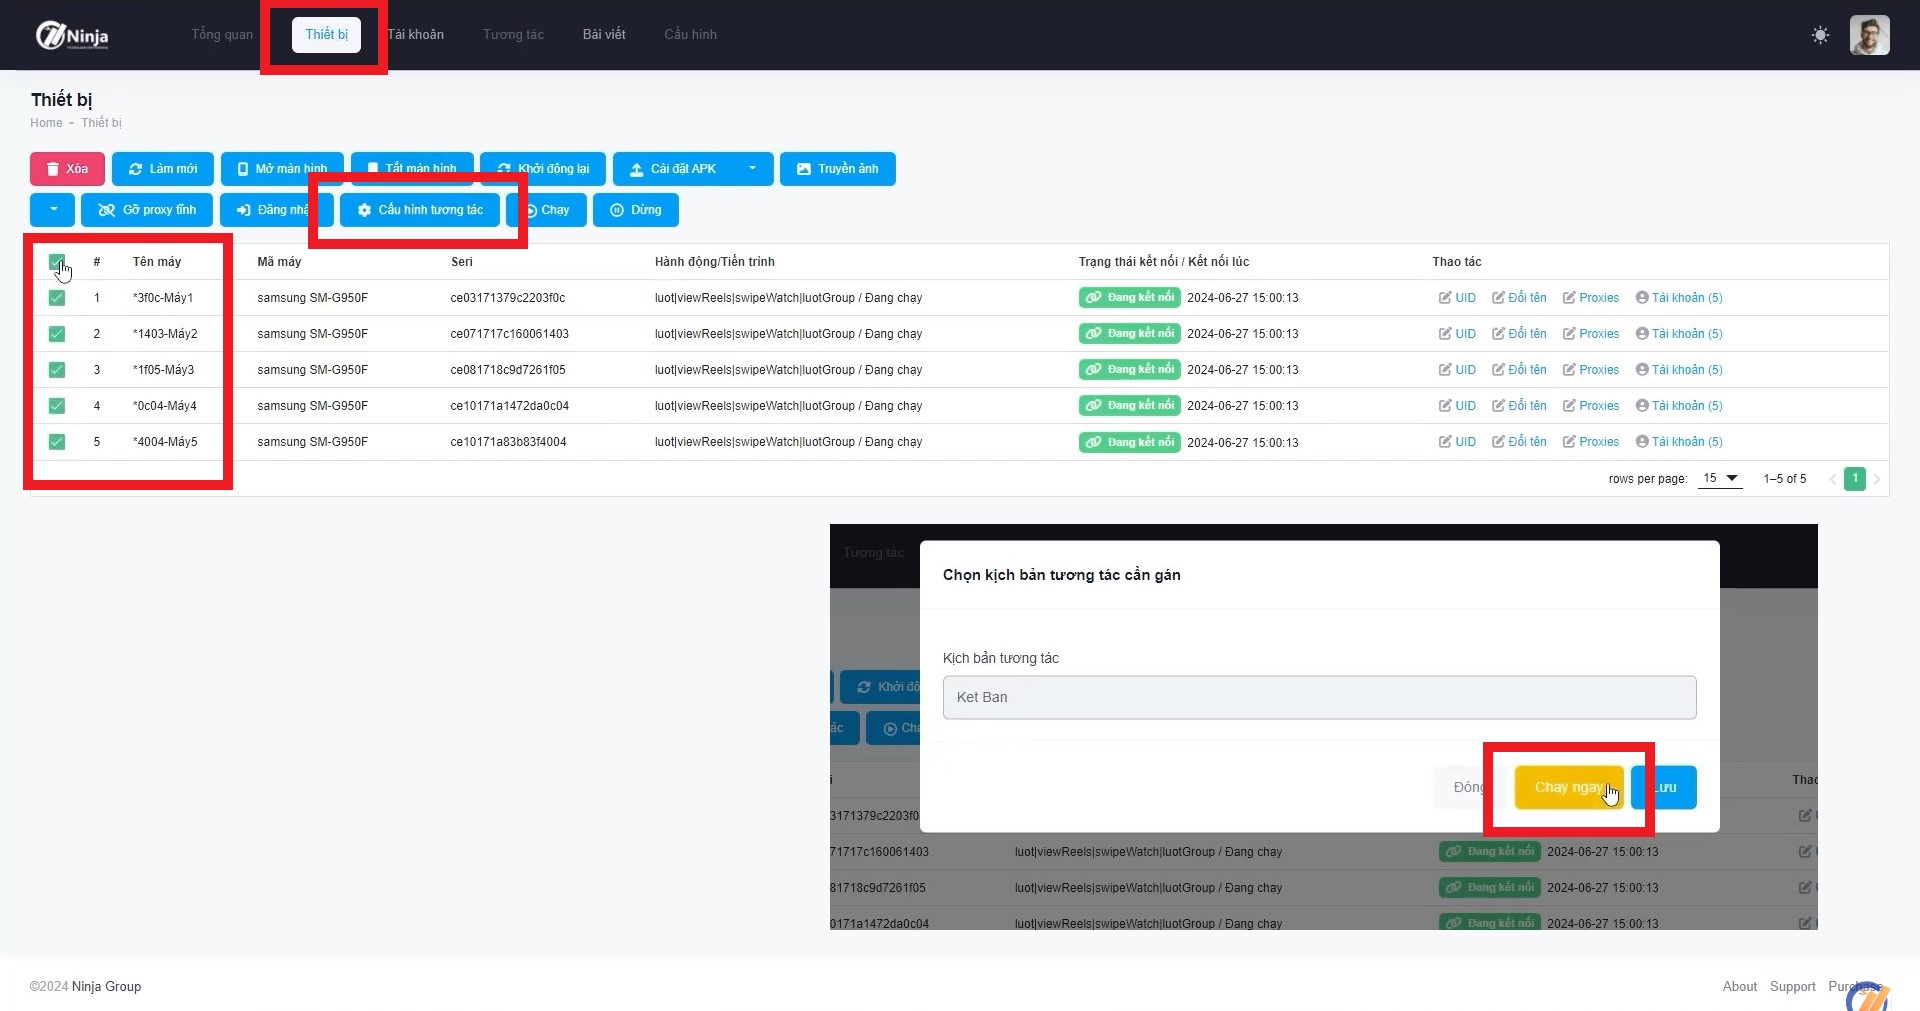The height and width of the screenshot is (1011, 1920).
Task: Click next page chevron in pagination
Action: (1876, 479)
